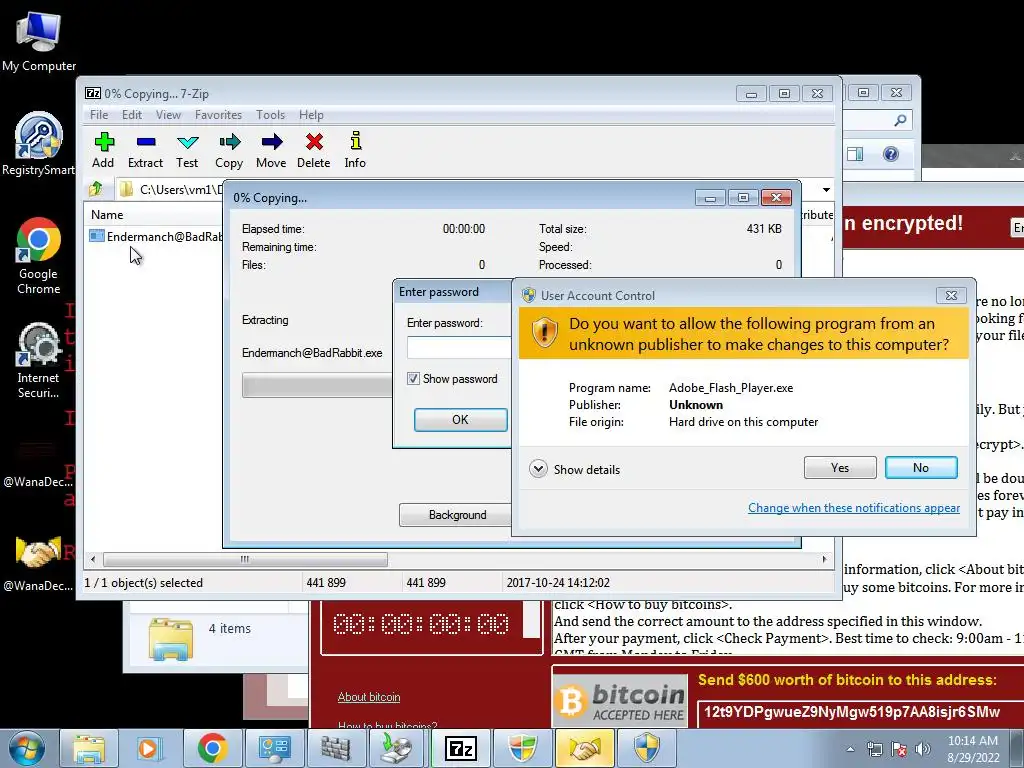Click the extraction progress bar

tap(317, 385)
